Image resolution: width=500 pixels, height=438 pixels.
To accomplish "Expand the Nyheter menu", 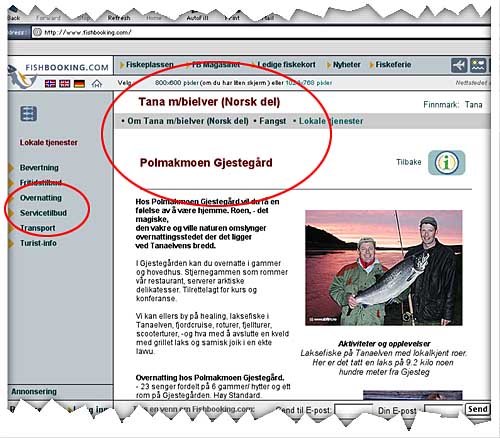I will [x=343, y=65].
